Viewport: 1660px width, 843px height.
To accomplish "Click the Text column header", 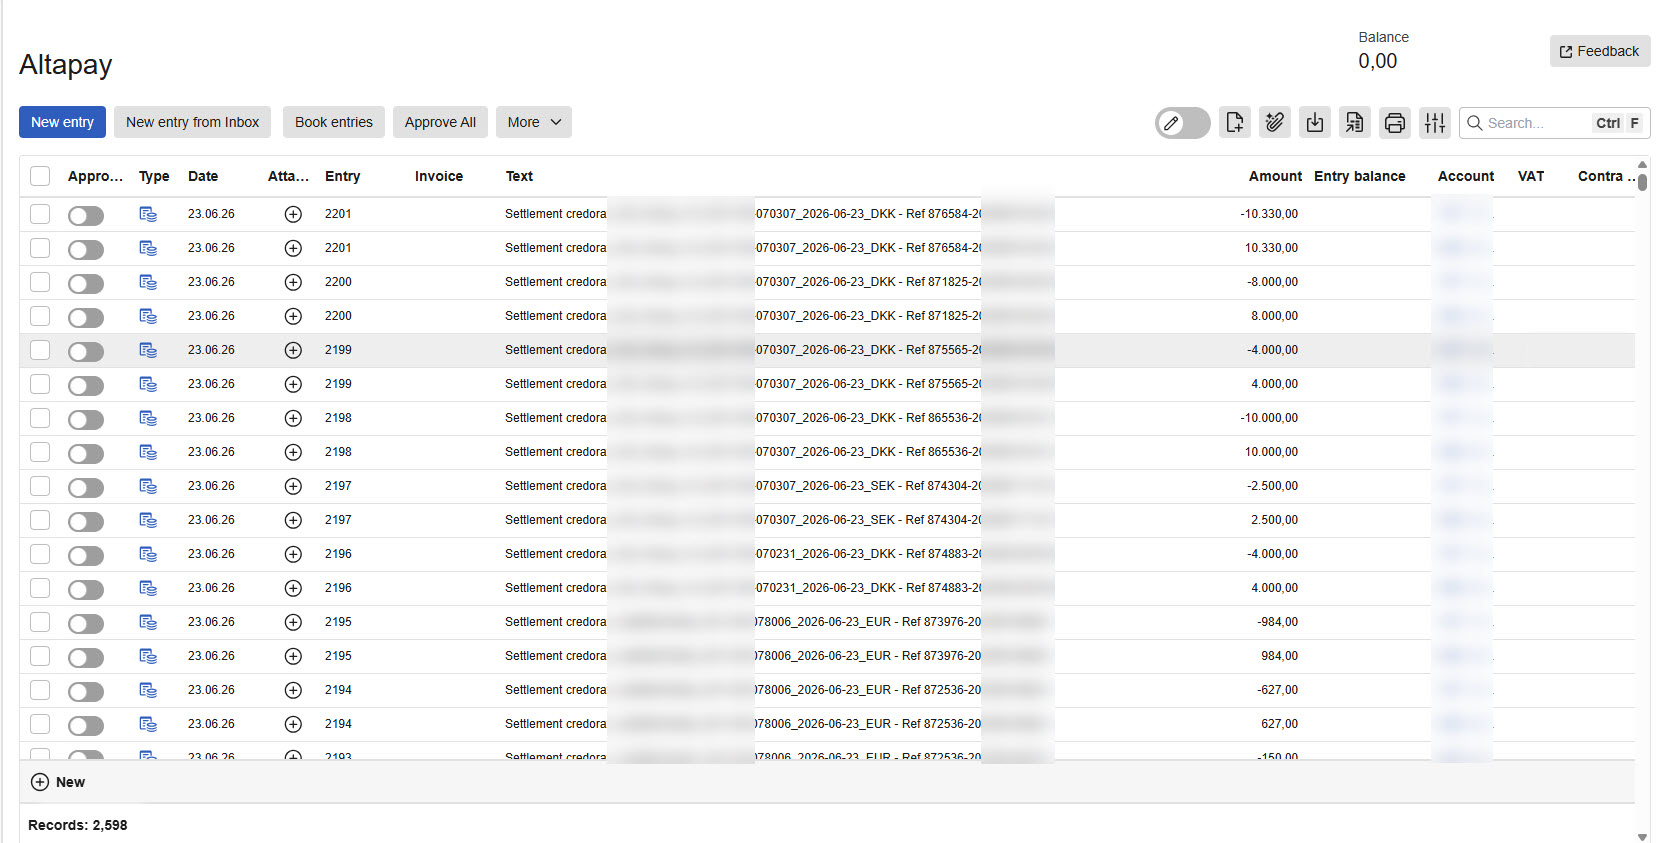I will 519,176.
